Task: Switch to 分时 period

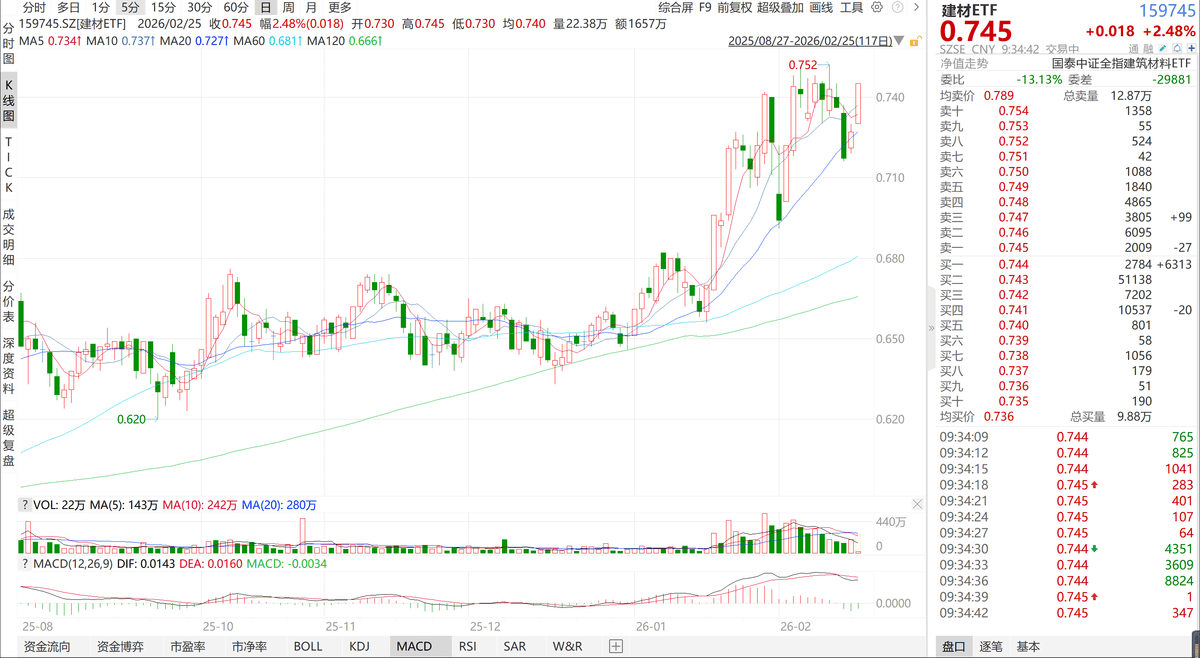Action: (x=34, y=7)
